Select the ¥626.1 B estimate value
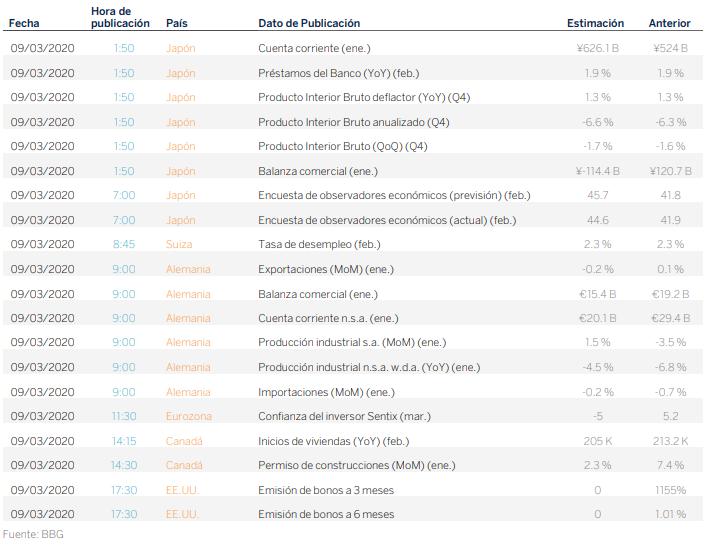This screenshot has height=544, width=708. [x=598, y=48]
